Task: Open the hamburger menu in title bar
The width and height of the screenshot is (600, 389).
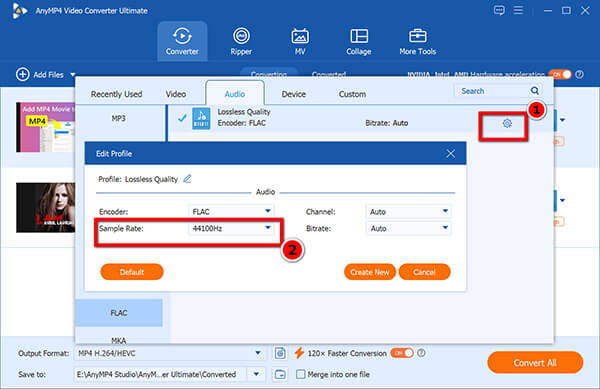Action: point(518,10)
